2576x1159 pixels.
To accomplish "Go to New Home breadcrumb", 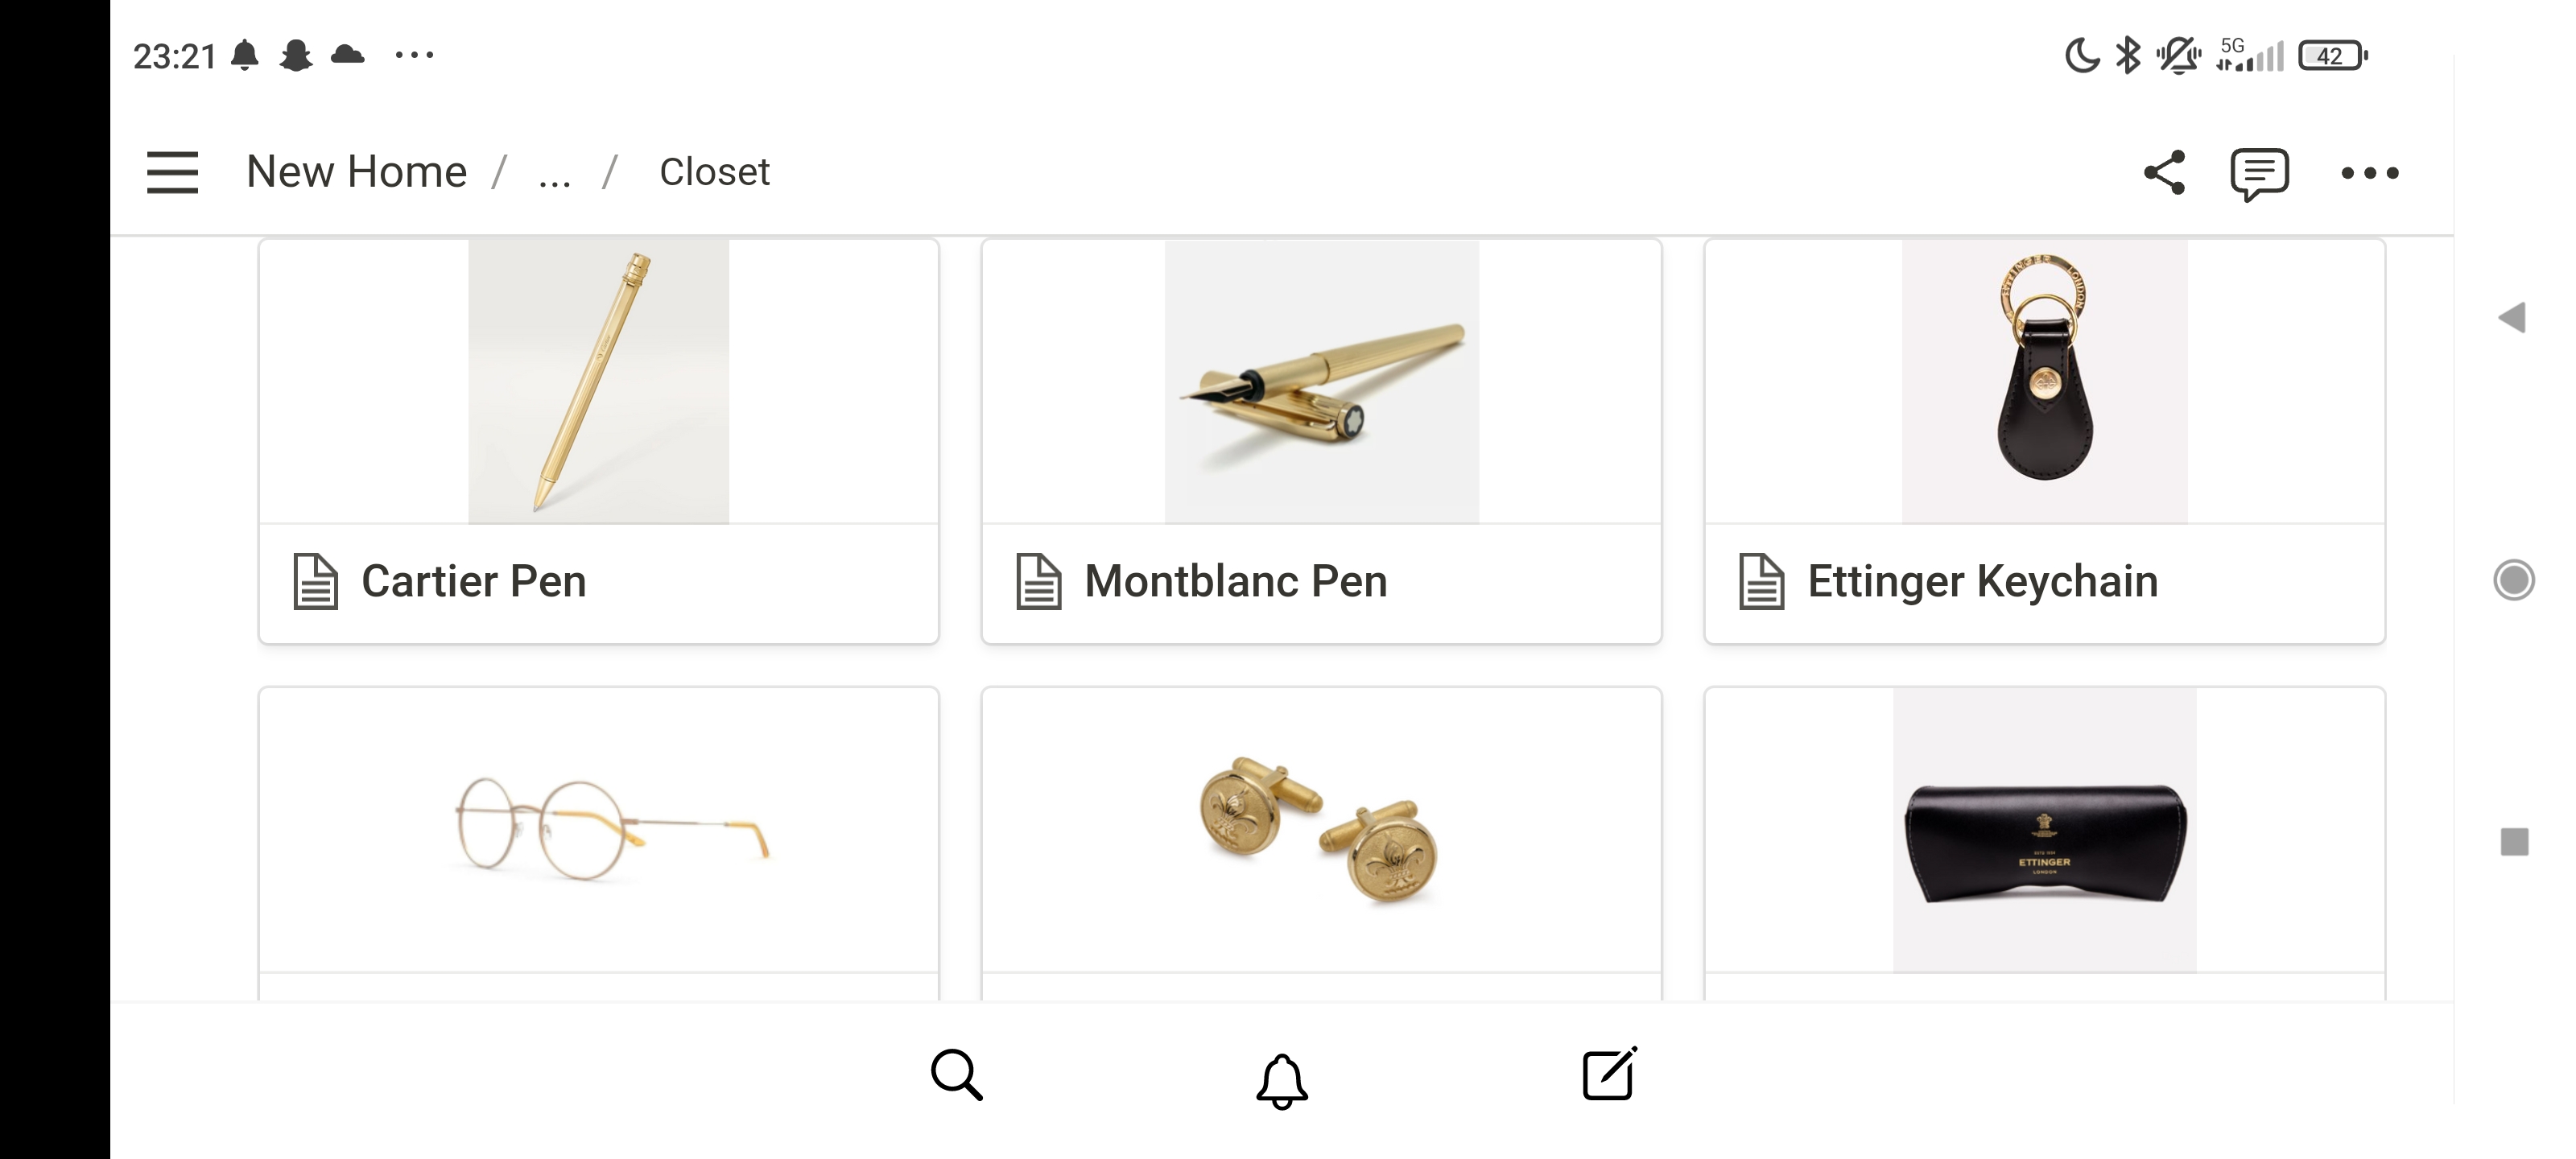I will click(356, 172).
